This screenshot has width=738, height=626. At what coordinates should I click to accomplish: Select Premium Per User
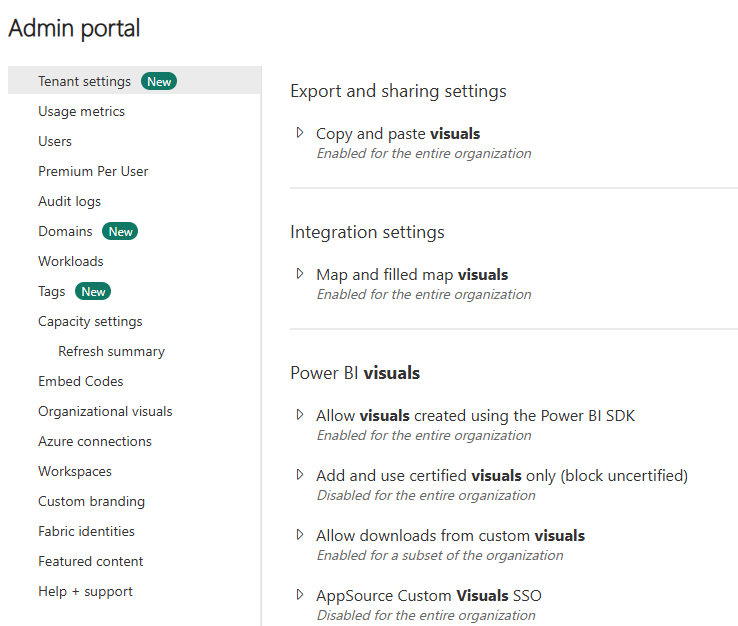coord(93,171)
